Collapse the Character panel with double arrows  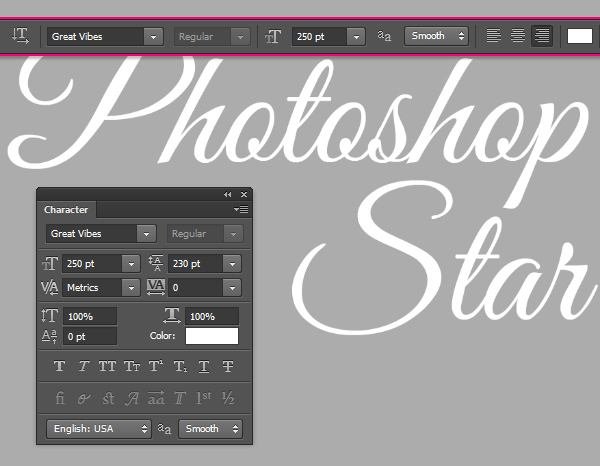point(227,195)
